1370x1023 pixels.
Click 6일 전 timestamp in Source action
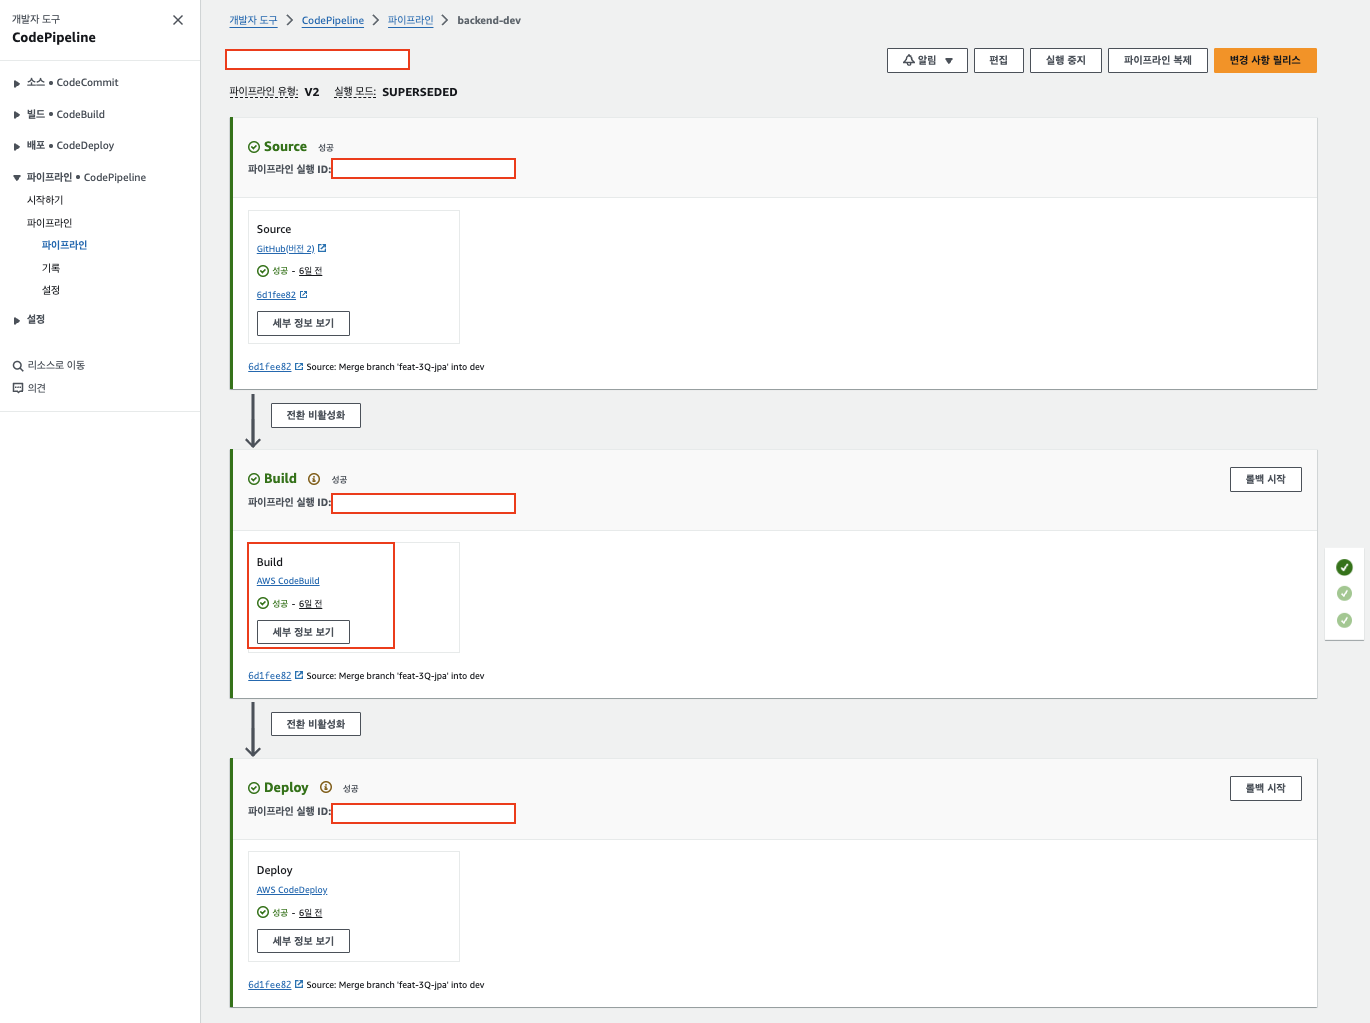[x=310, y=271]
